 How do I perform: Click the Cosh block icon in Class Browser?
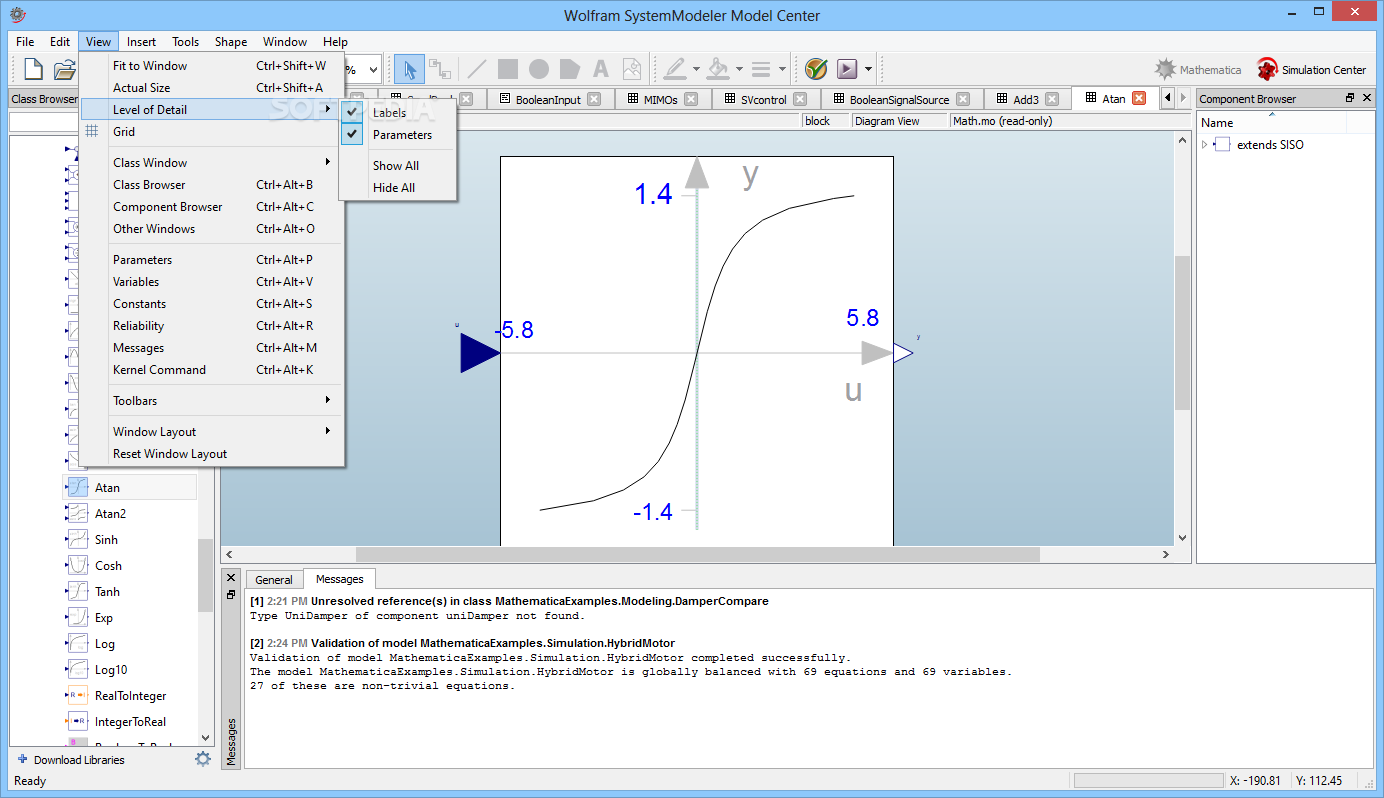(78, 566)
